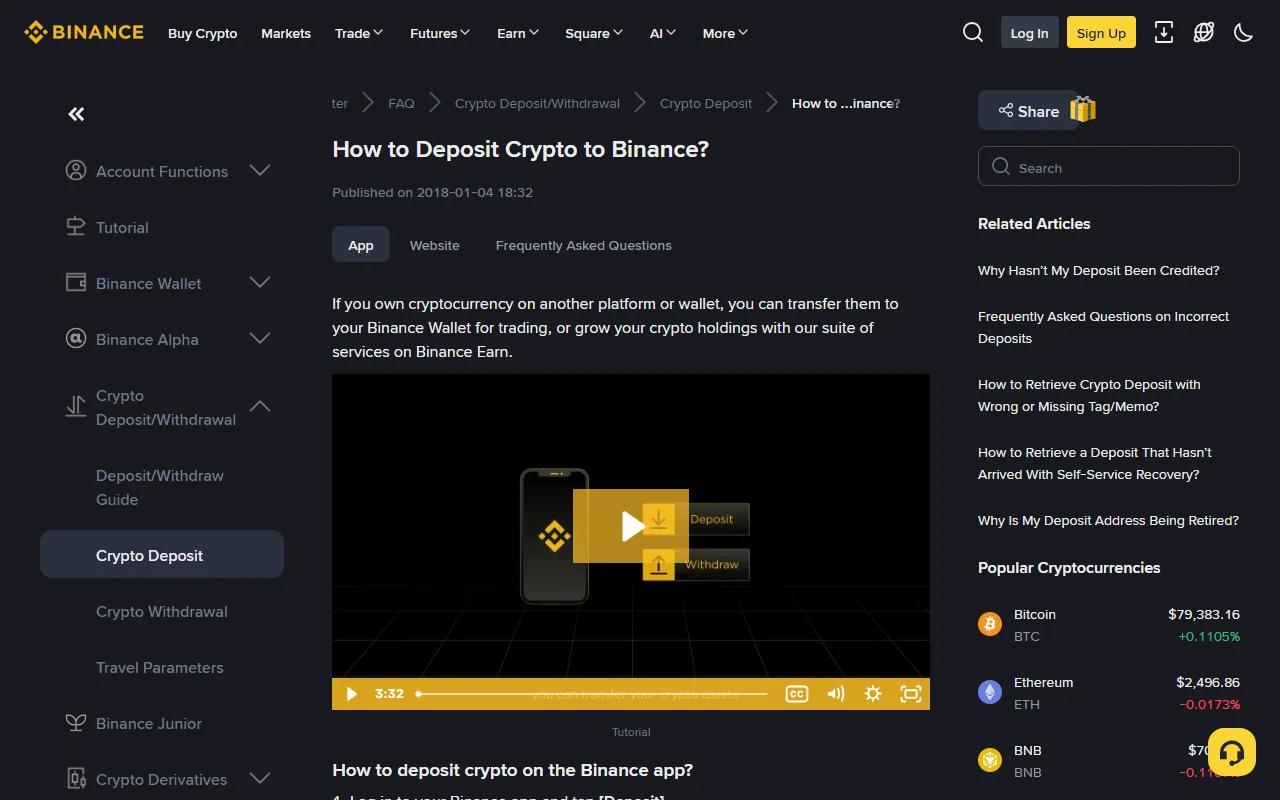This screenshot has width=1280, height=800.
Task: Click the small play button in video bar
Action: [351, 694]
